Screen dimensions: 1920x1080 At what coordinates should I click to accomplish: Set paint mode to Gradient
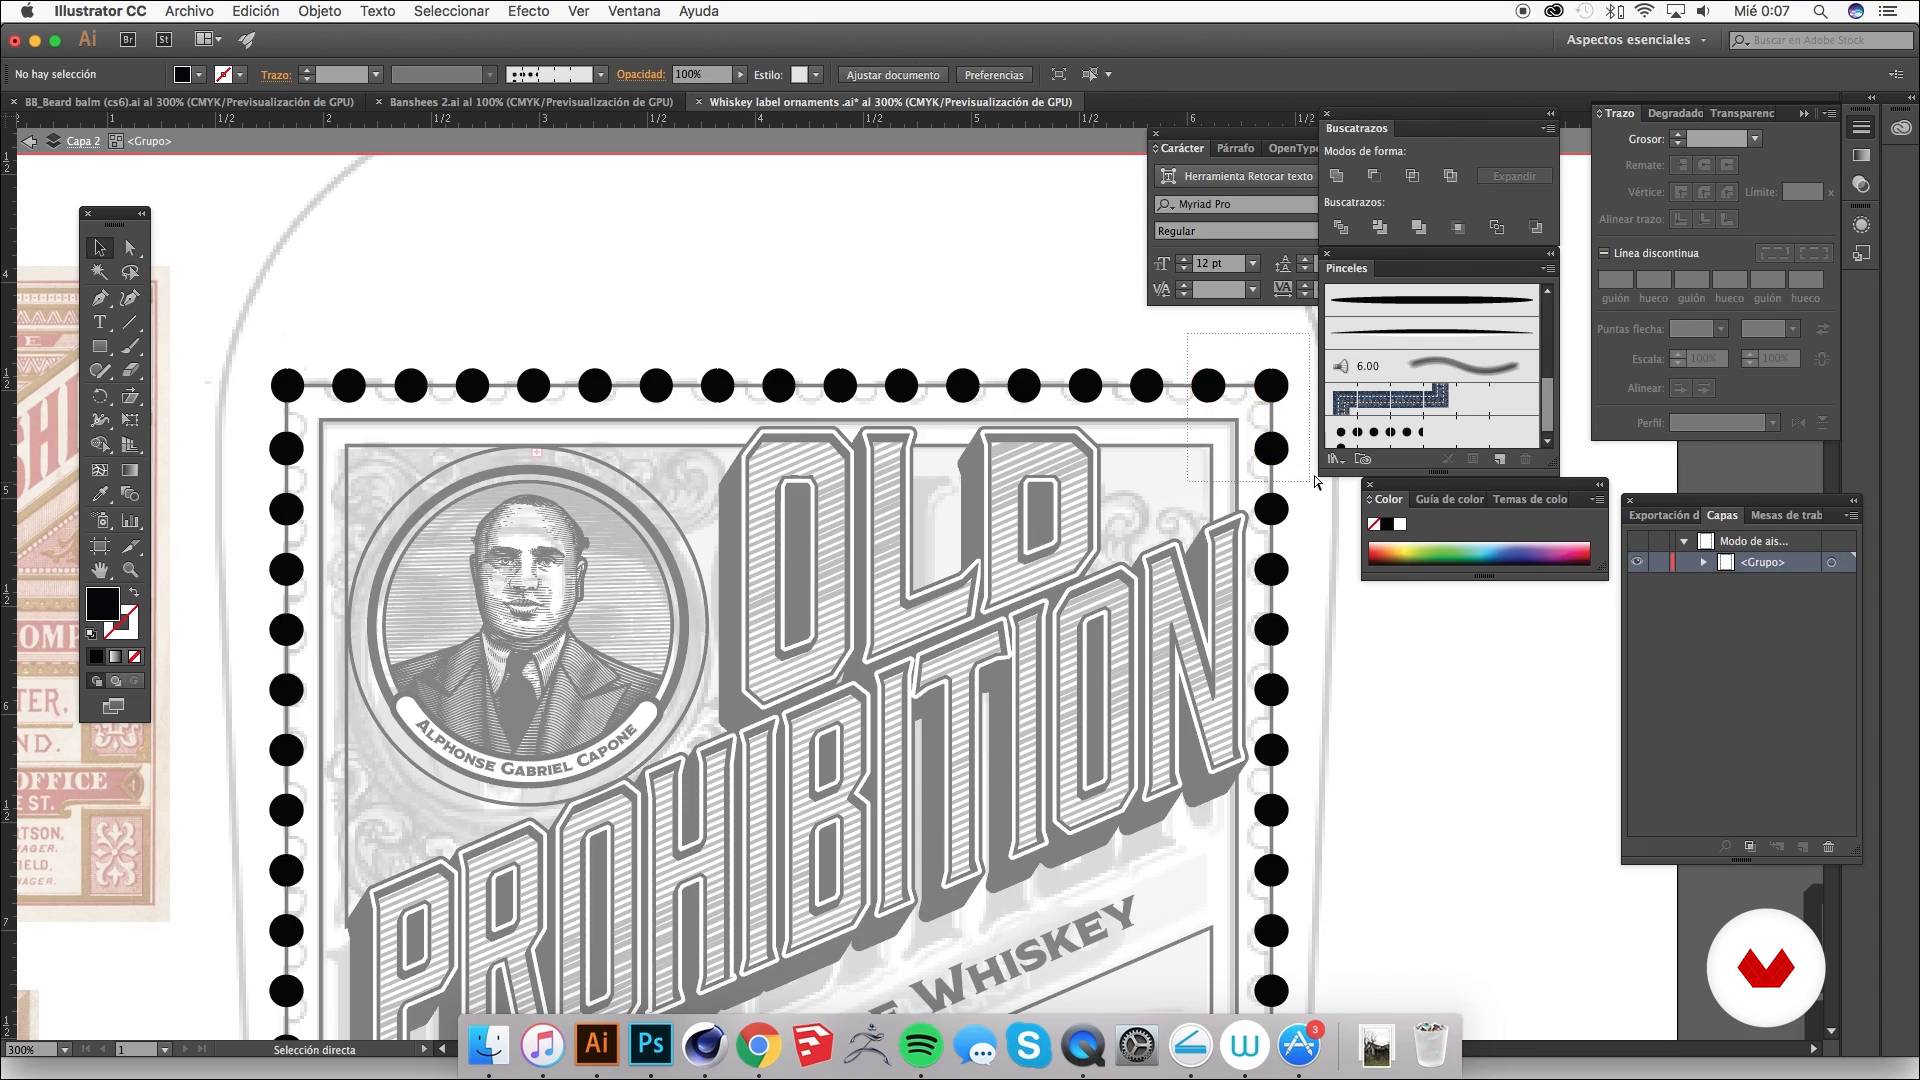[x=115, y=657]
